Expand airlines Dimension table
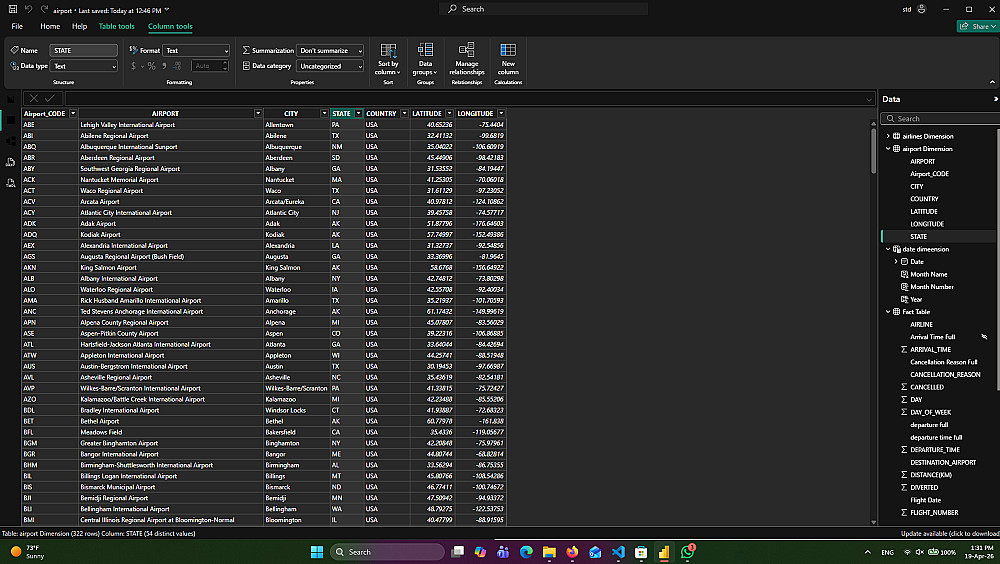This screenshot has height=564, width=1000. [x=888, y=136]
